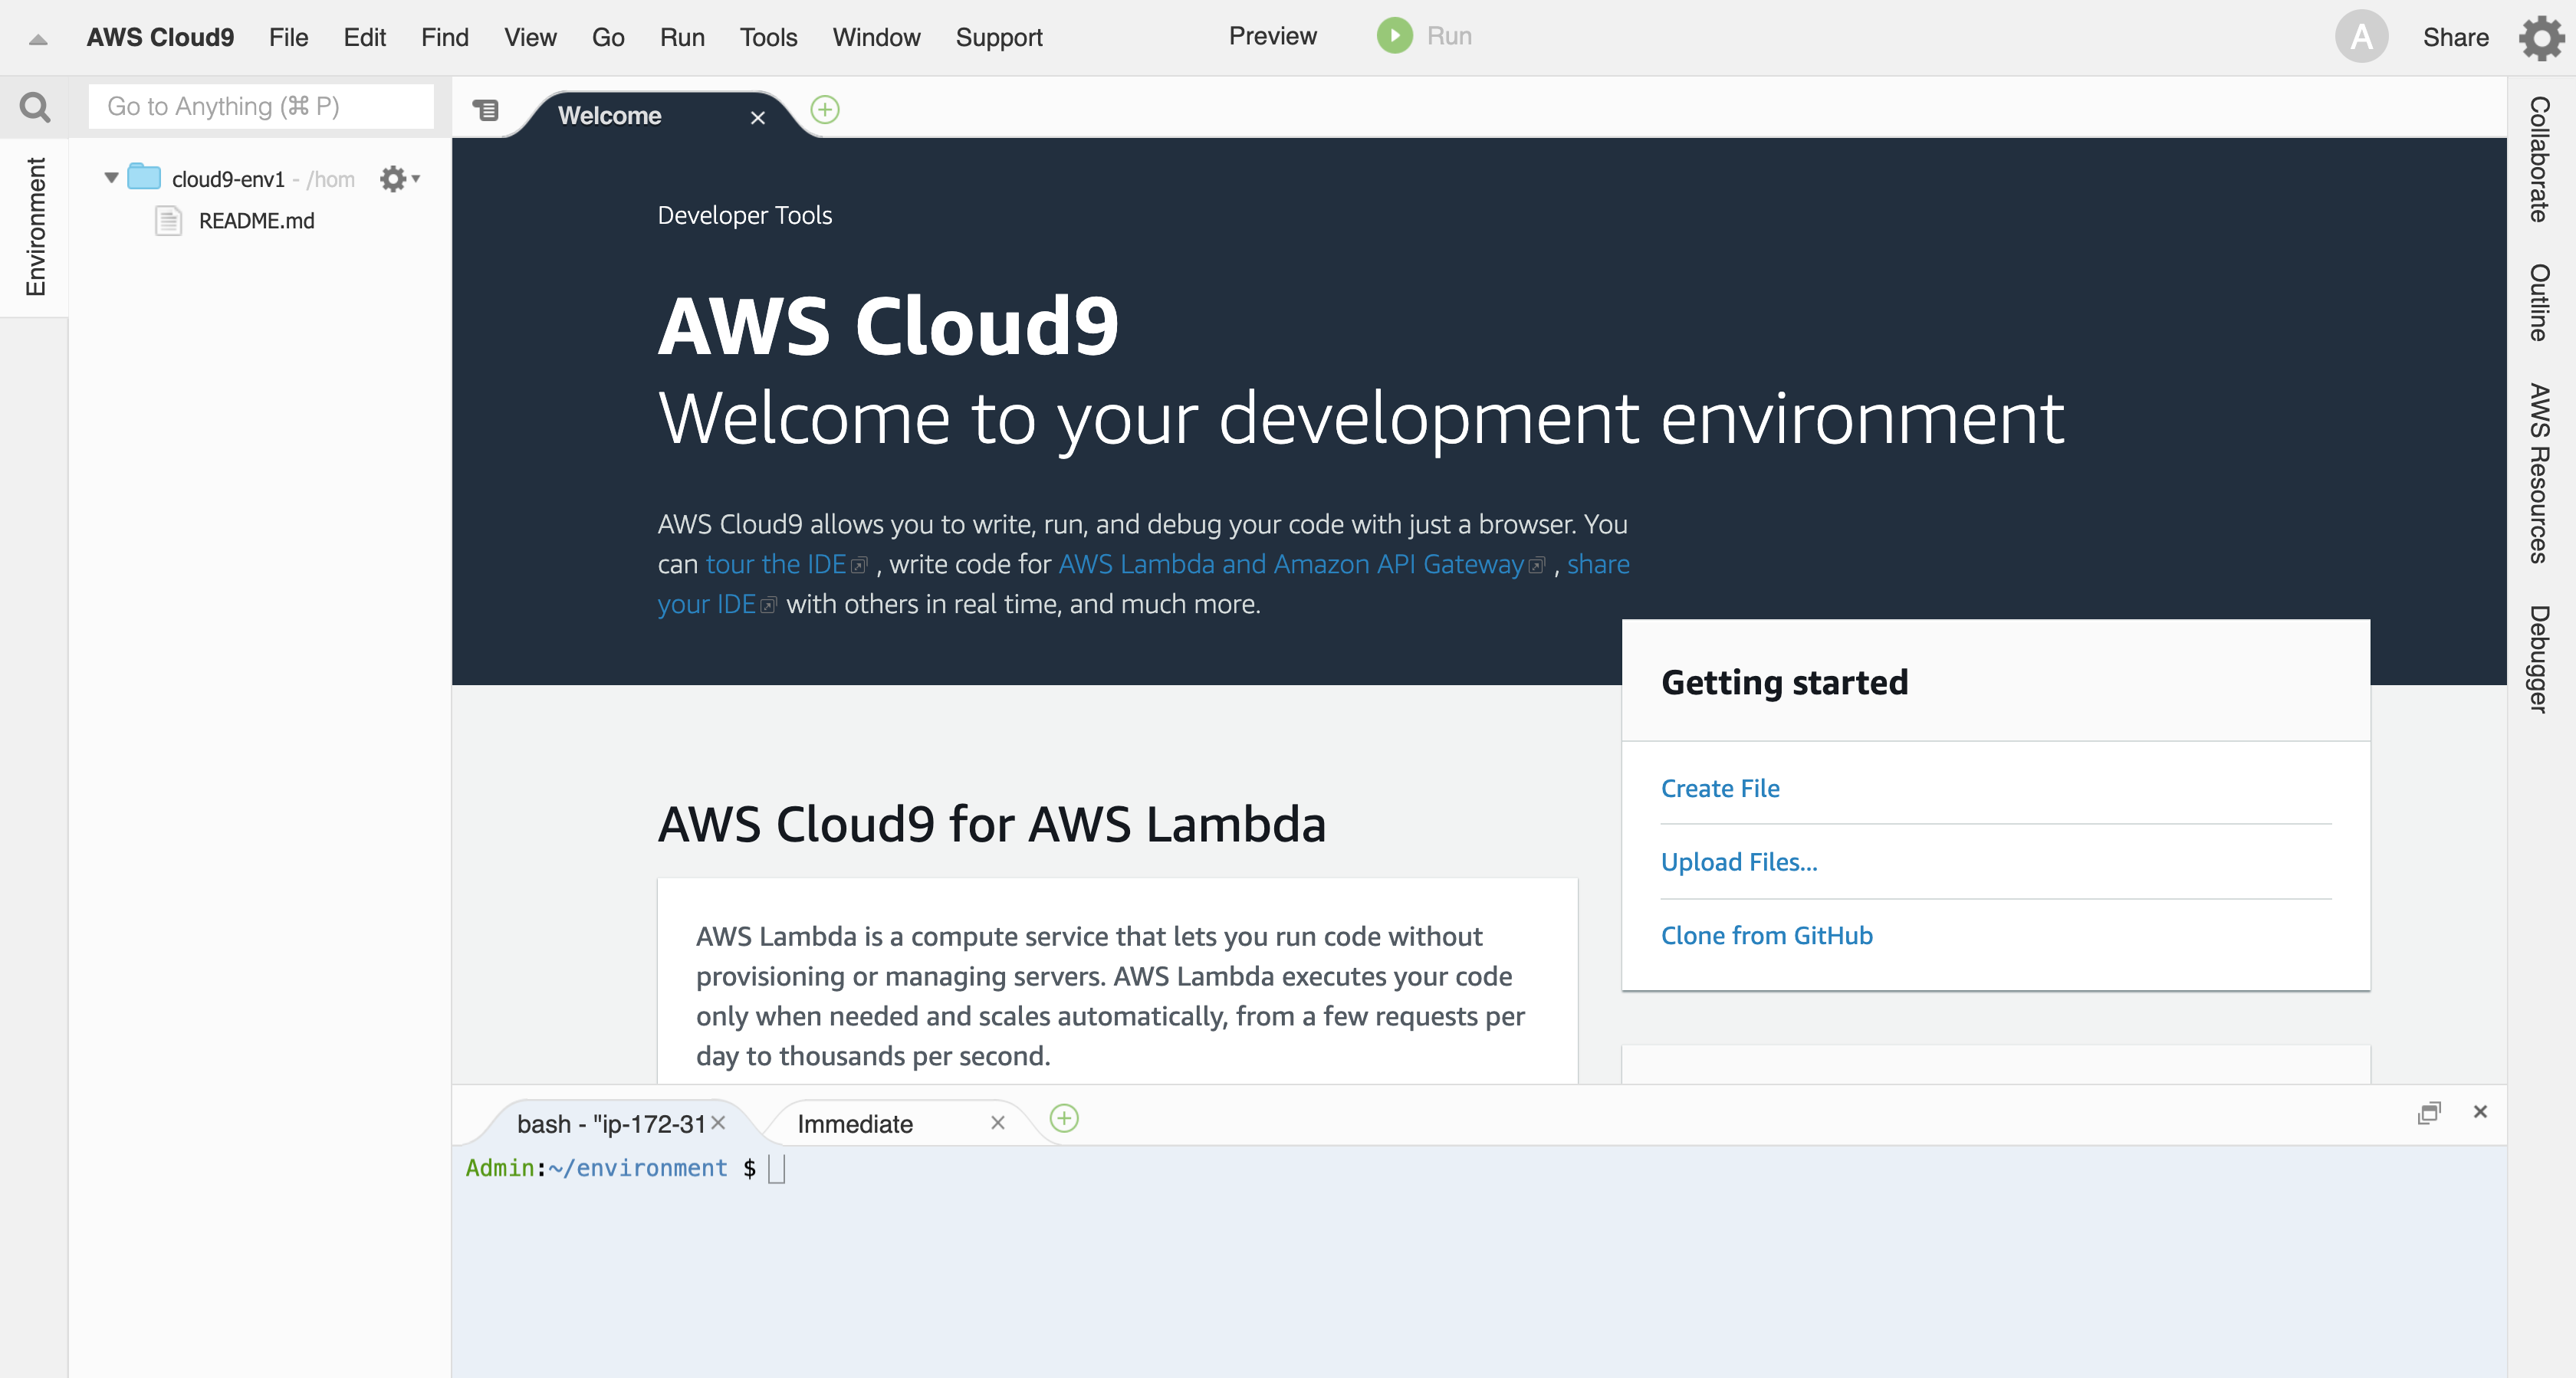
Task: Close the Immediate tab
Action: click(997, 1123)
